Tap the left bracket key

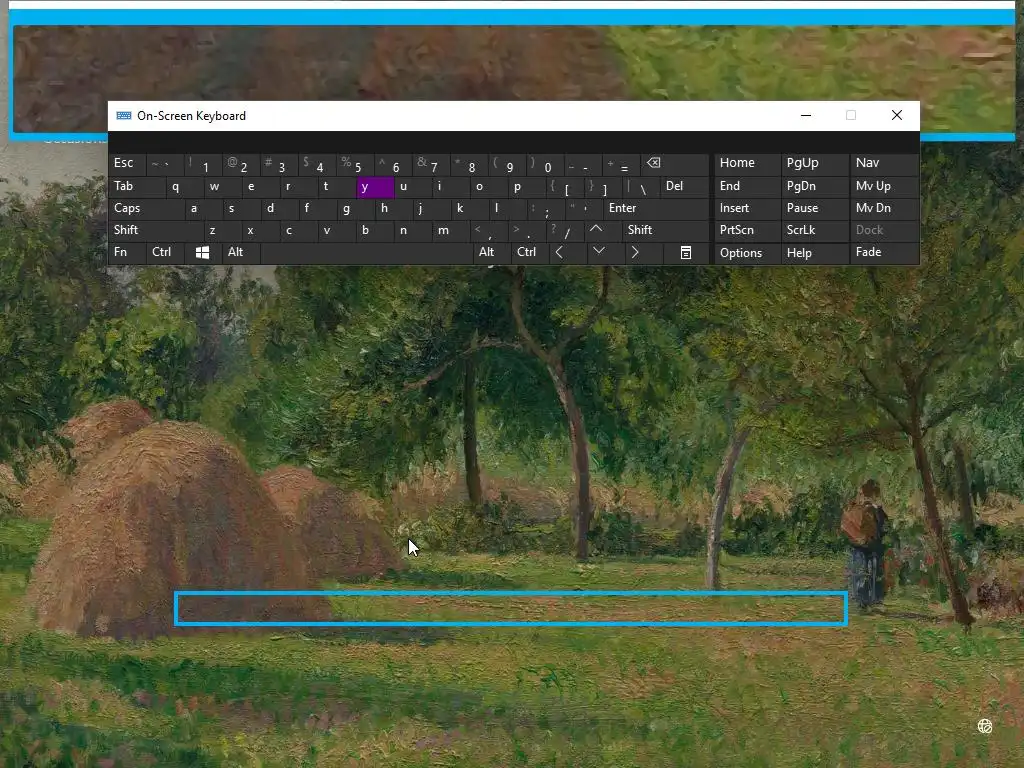tap(564, 186)
